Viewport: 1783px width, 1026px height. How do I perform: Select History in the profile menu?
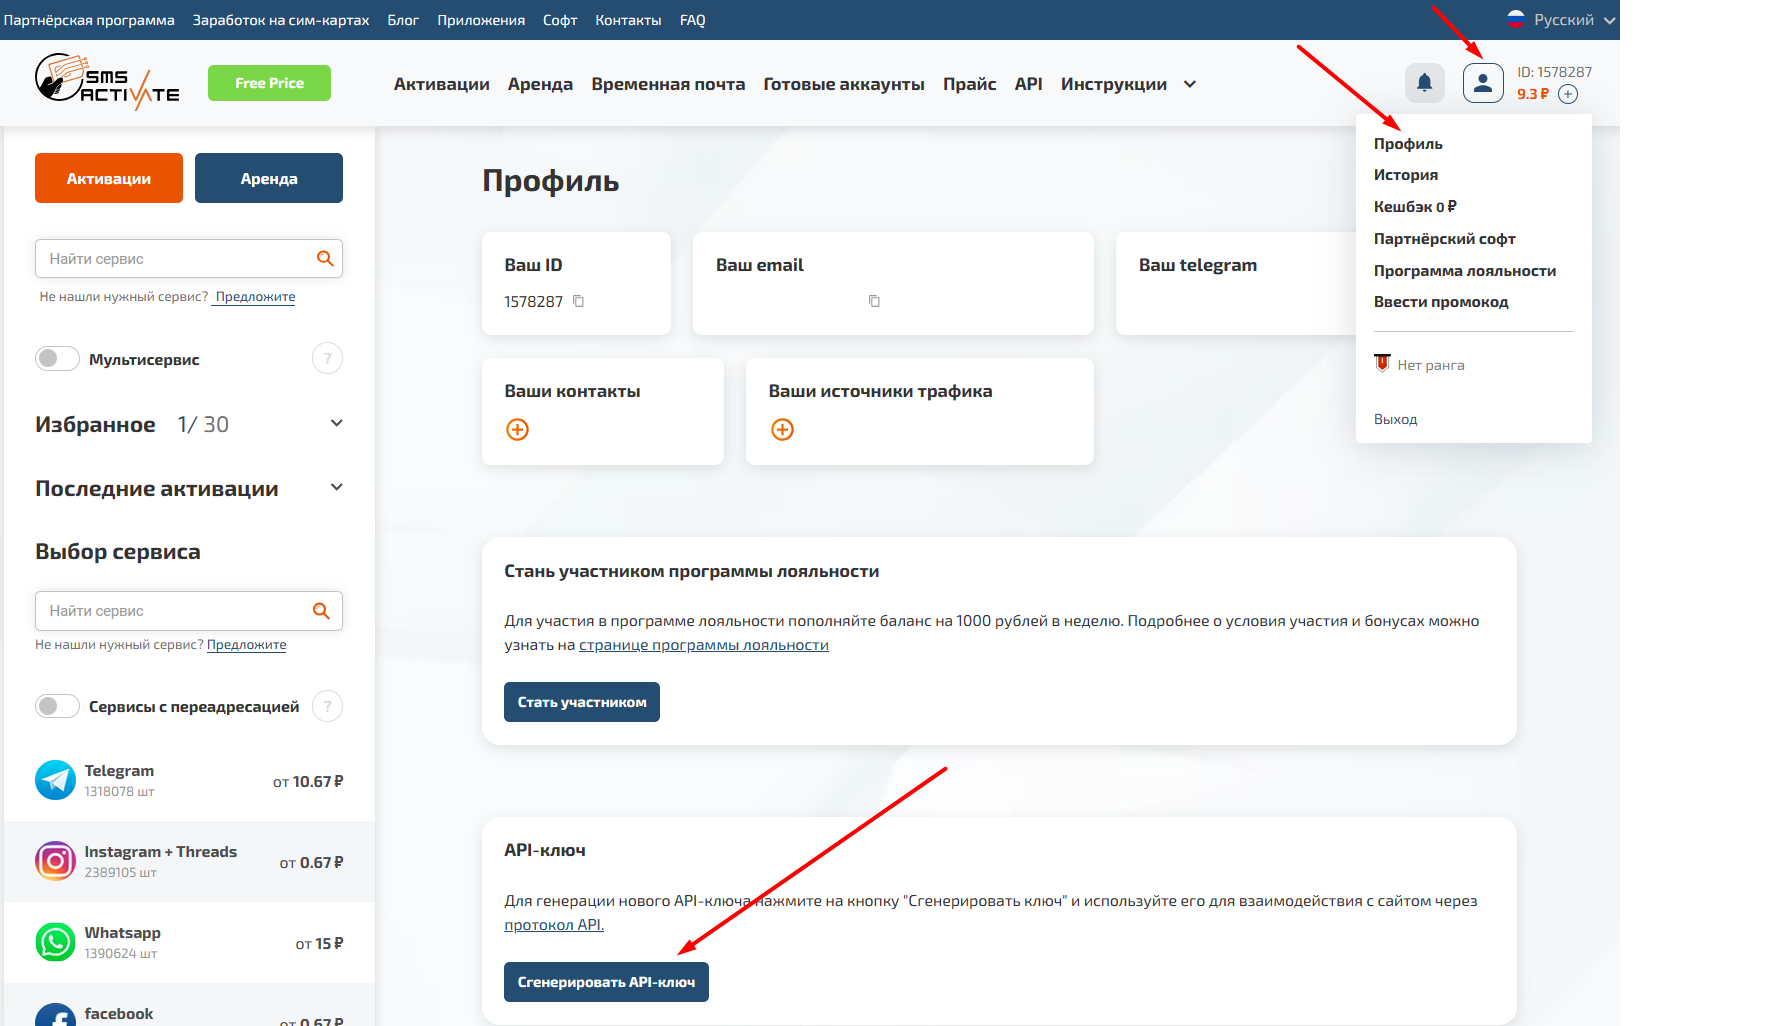click(x=1405, y=175)
